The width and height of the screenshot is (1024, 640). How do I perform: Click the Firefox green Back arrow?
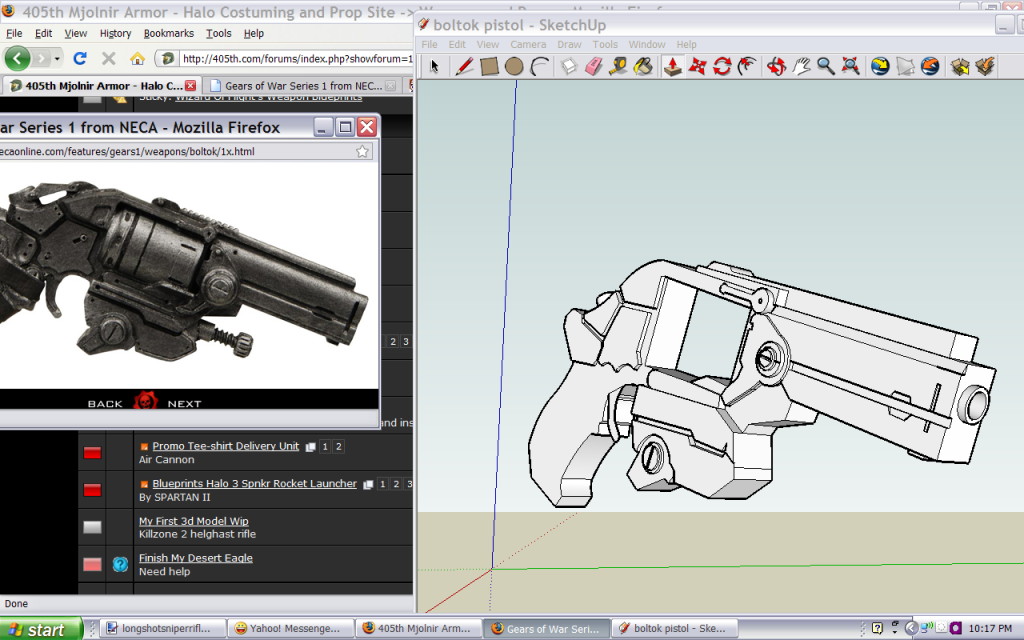18,59
